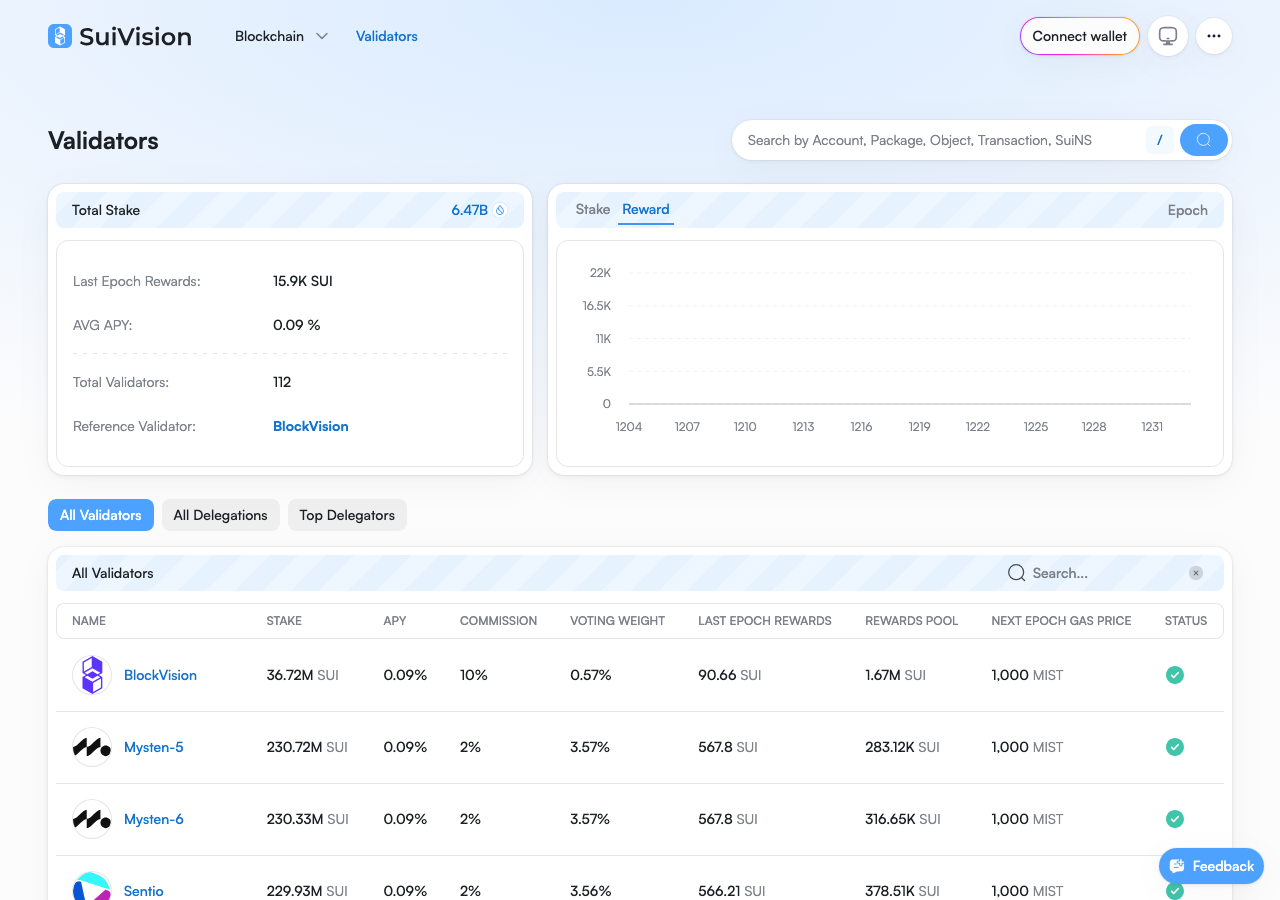Select the Reward chart tab
Screen dimensions: 1280x900
[646, 209]
